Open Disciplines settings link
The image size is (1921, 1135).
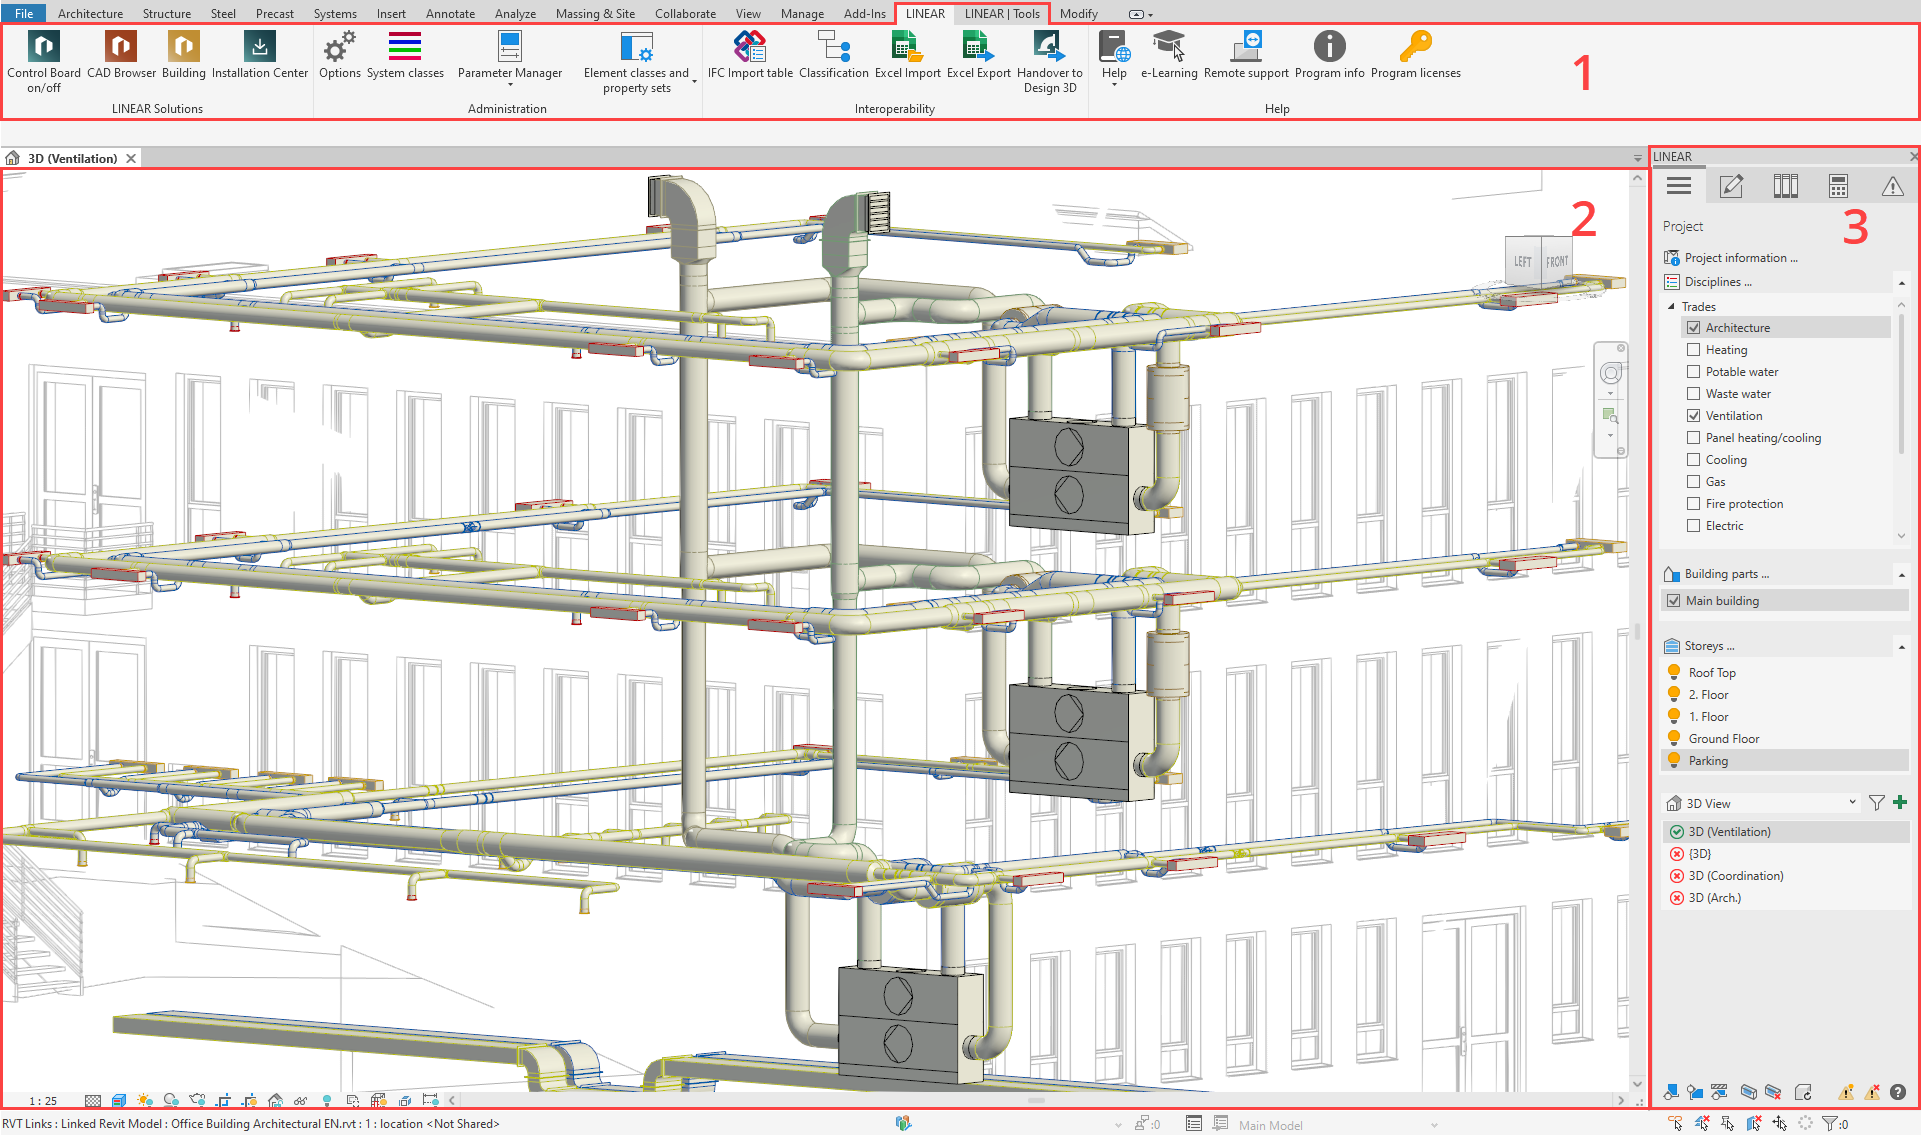[x=1718, y=282]
